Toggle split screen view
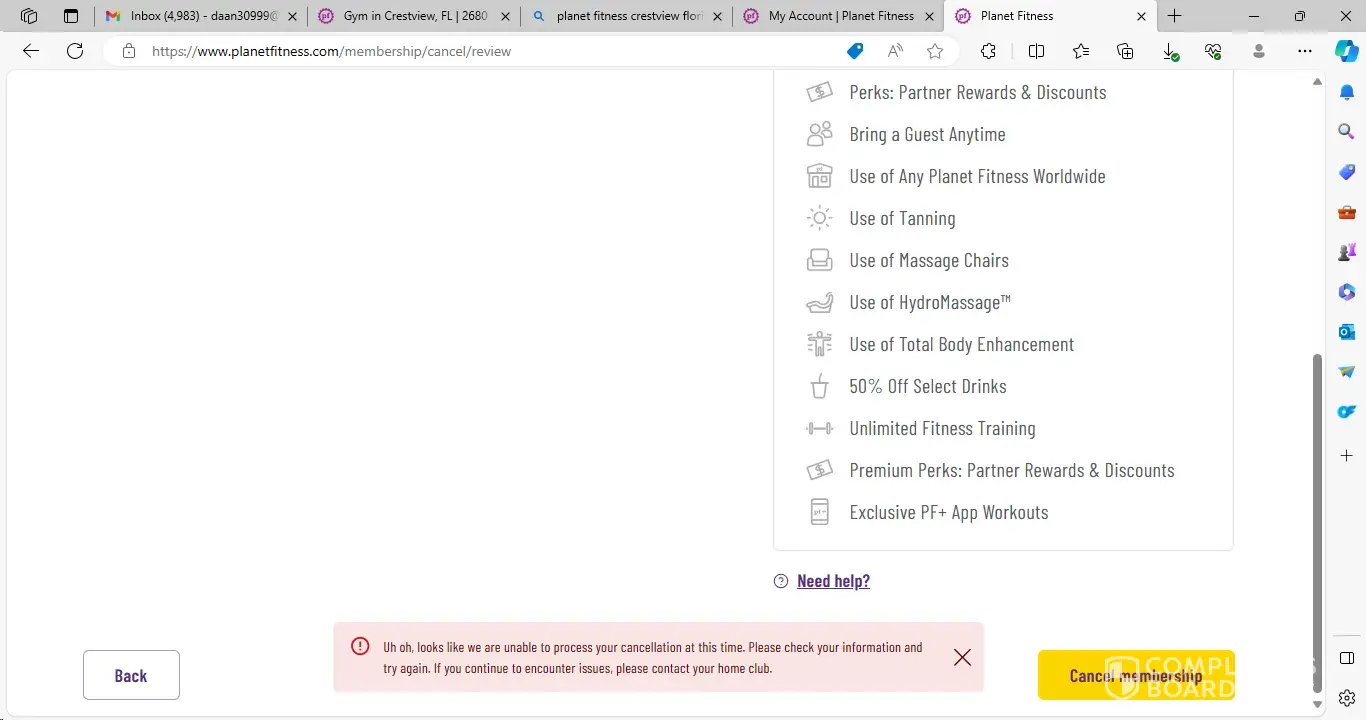 pyautogui.click(x=1036, y=51)
